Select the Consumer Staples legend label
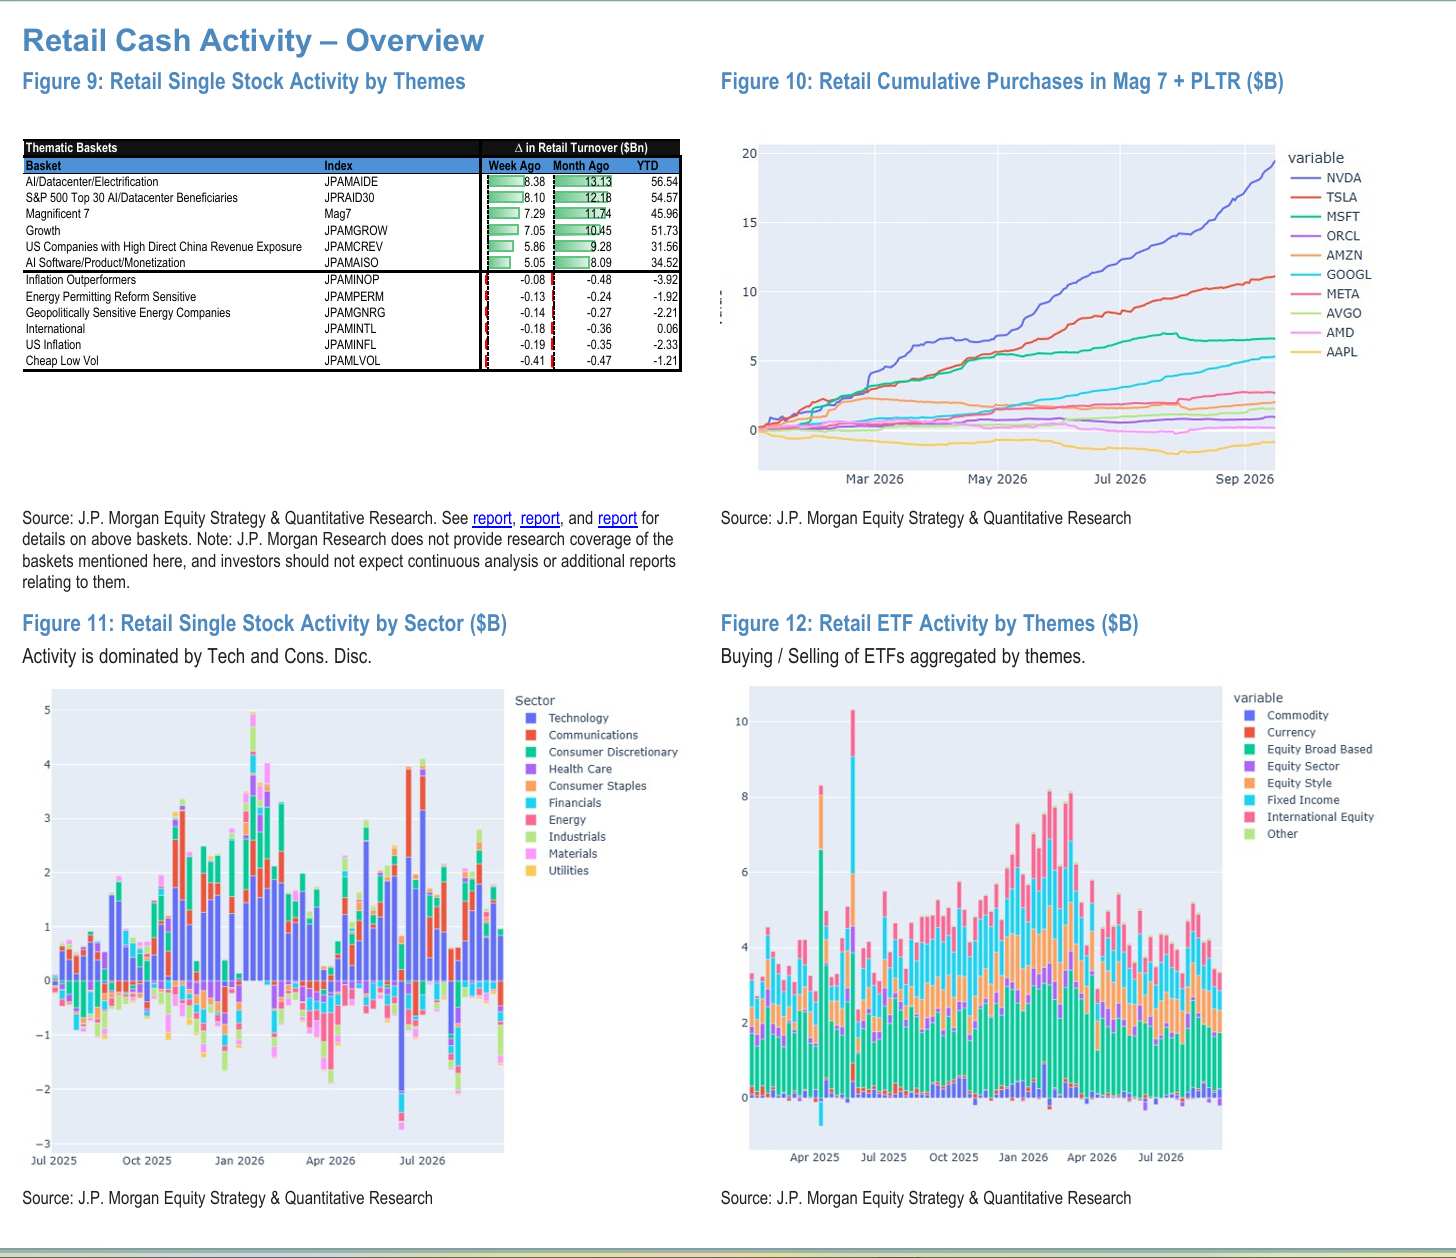The height and width of the screenshot is (1258, 1456). pyautogui.click(x=597, y=786)
